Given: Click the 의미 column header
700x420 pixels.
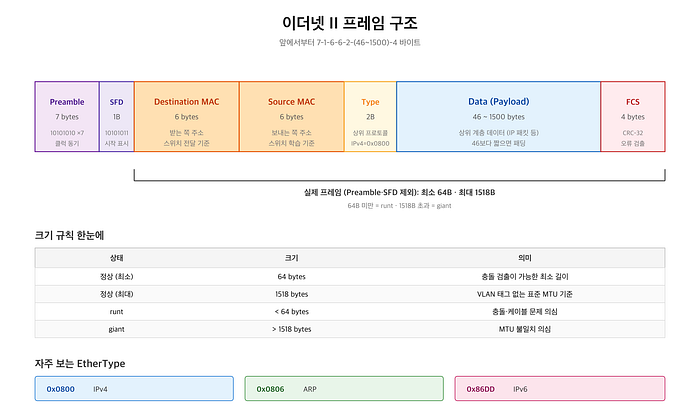Looking at the screenshot, I should [525, 258].
